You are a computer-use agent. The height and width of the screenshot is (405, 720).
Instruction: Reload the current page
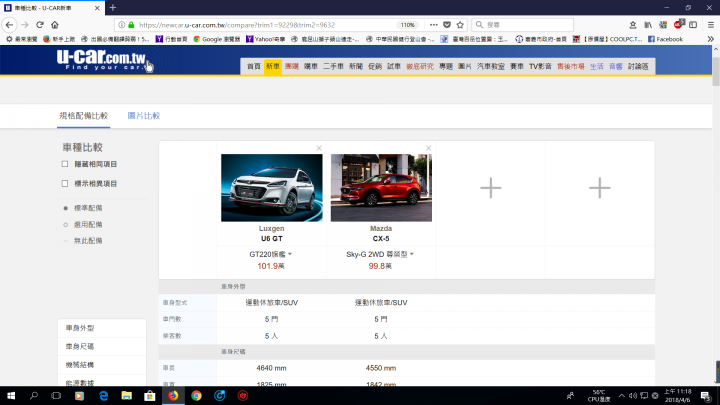(40, 25)
